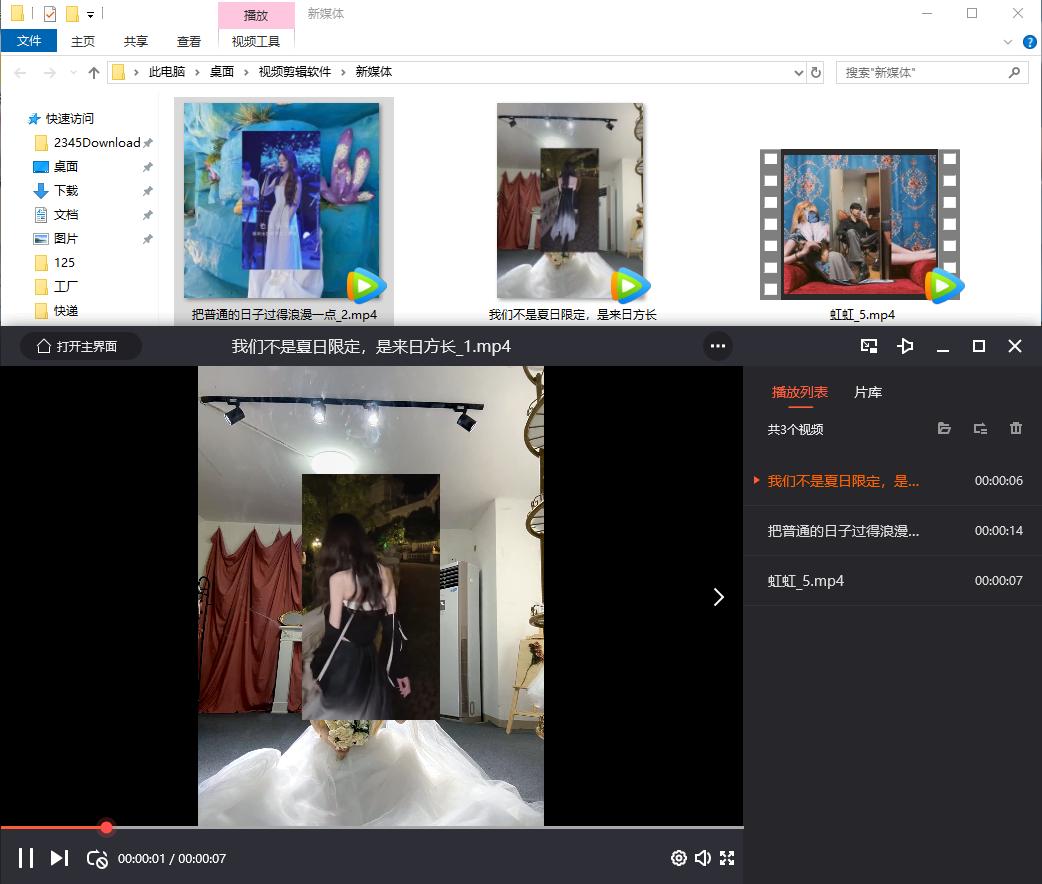1042x884 pixels.
Task: Toggle the loop playback mode
Action: (96, 858)
